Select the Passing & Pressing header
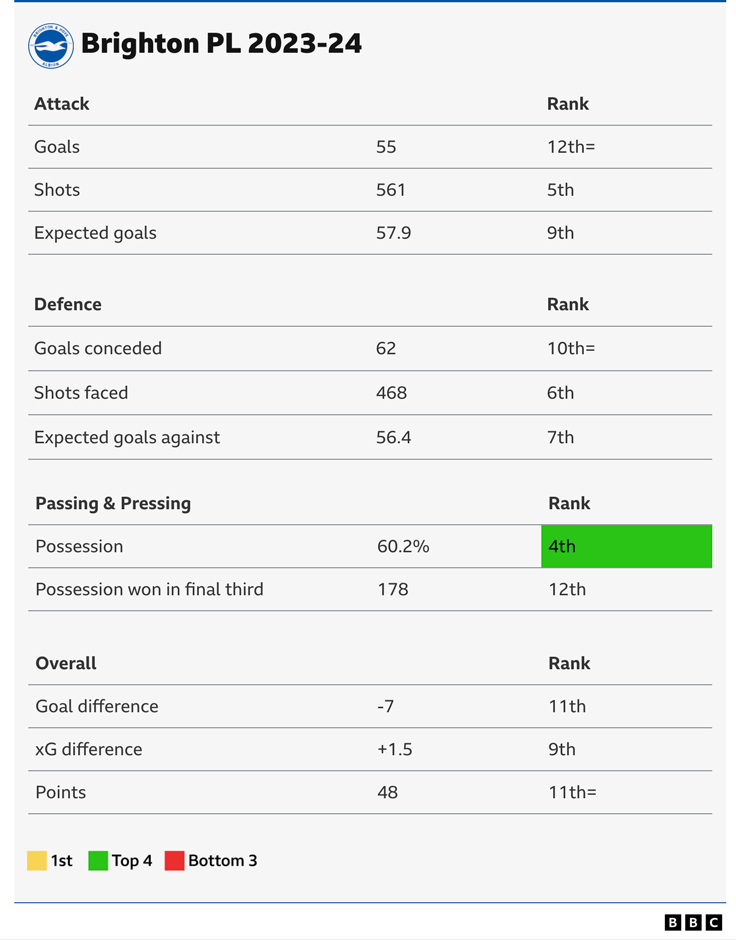Screen dimensions: 736x940 (x=113, y=504)
